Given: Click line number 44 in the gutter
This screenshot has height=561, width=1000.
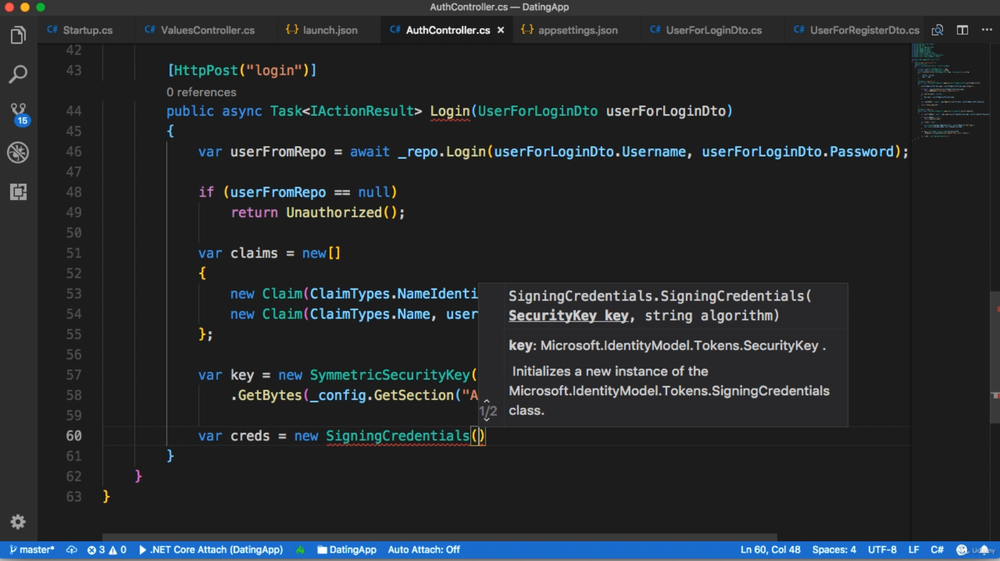Looking at the screenshot, I should [73, 111].
